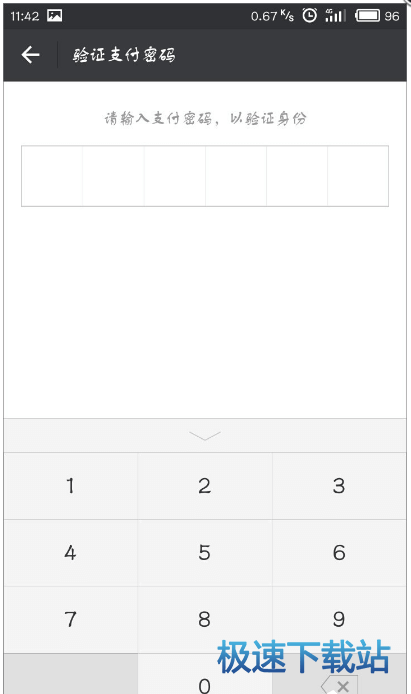Viewport: 411px width, 694px height.
Task: Select the first password digit box
Action: coord(52,176)
